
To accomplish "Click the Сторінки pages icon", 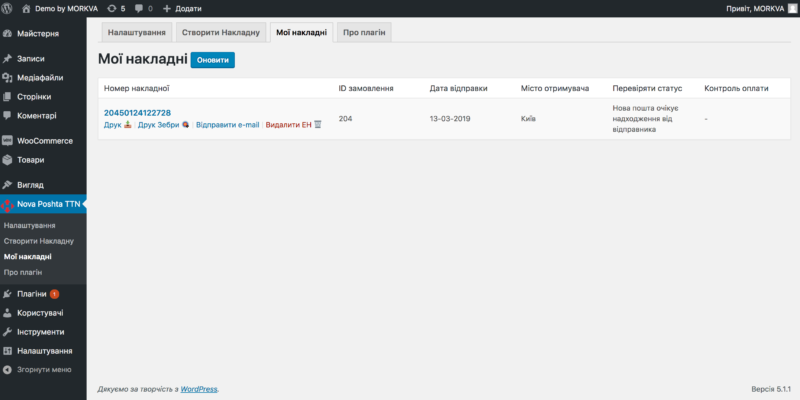I will (7, 96).
